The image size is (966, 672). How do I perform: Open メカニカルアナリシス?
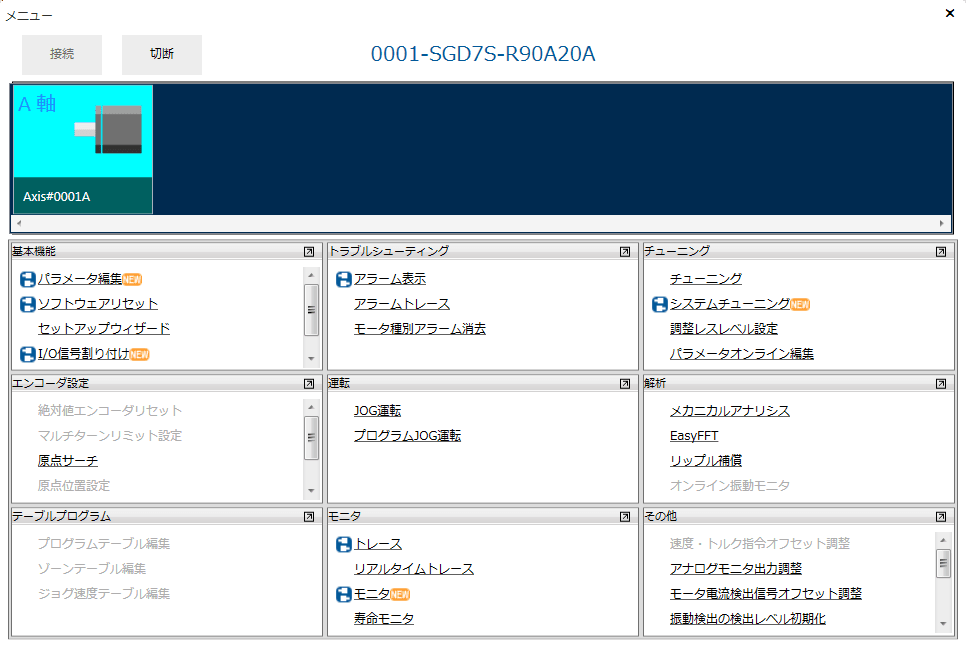732,410
